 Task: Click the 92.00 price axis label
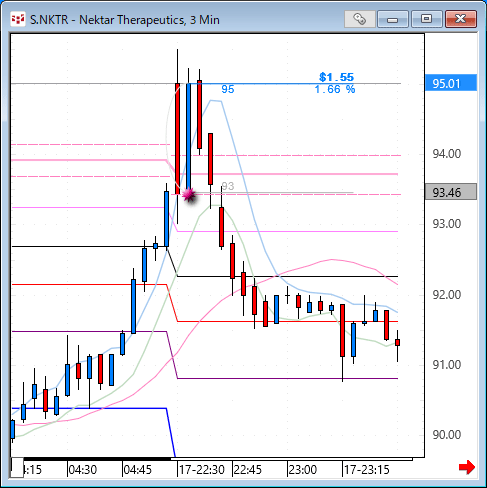coord(447,295)
